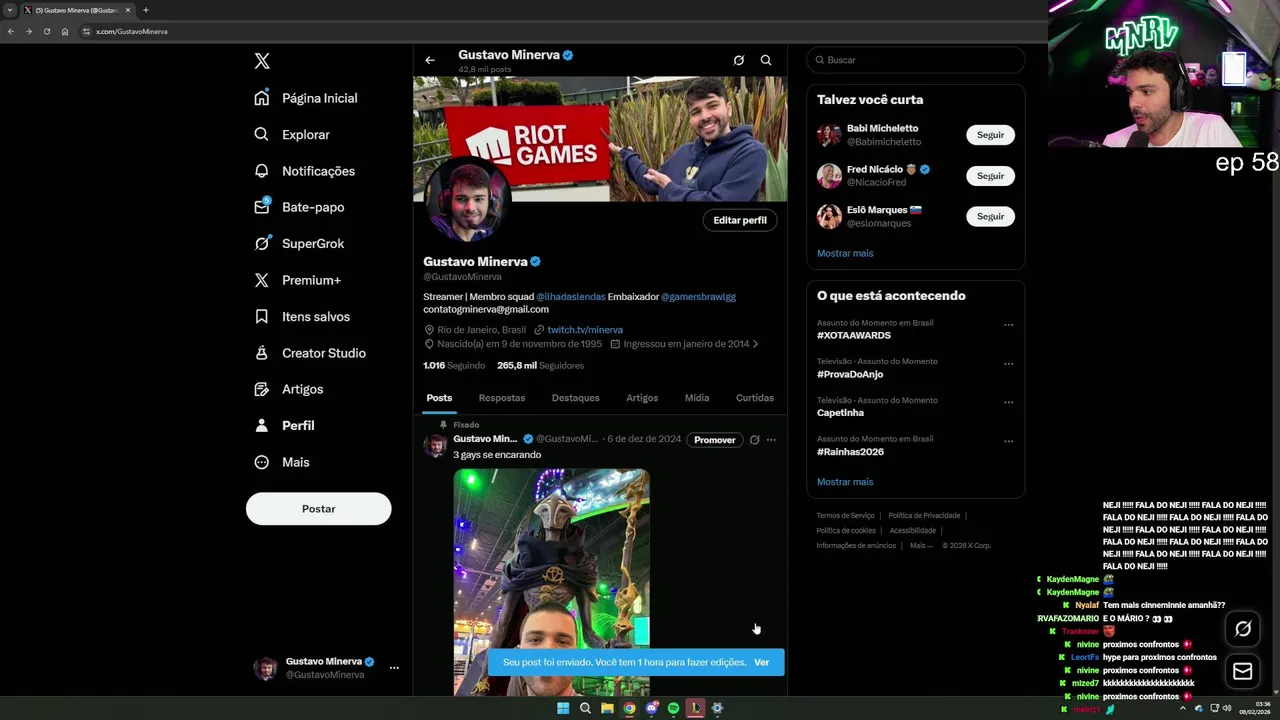The image size is (1280, 720).
Task: Expand #XOTAAWARDS trend options menu
Action: (x=1008, y=325)
